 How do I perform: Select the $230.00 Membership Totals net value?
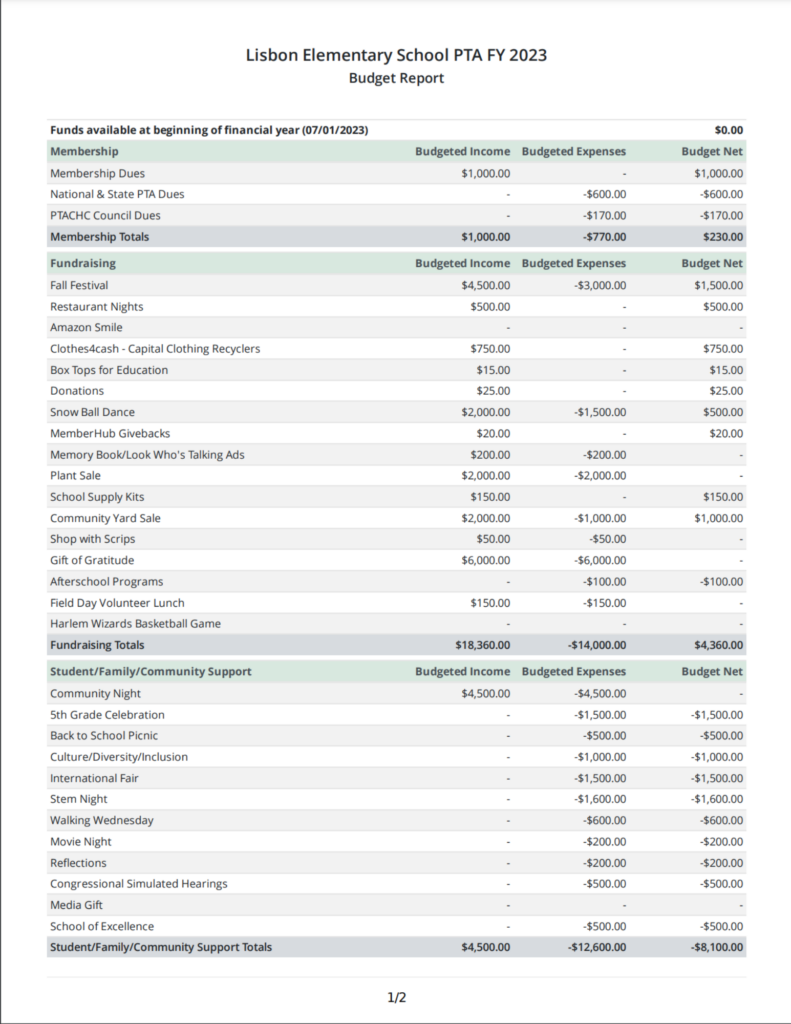[722, 237]
